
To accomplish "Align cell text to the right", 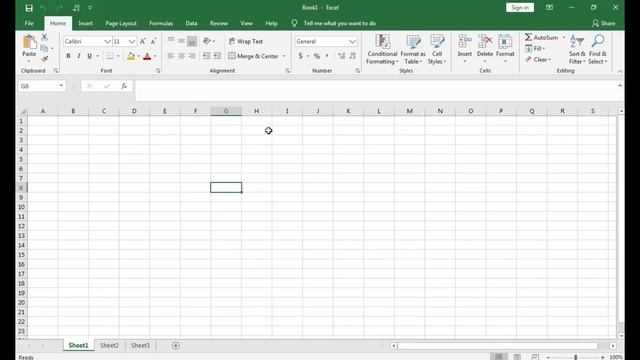I will (x=192, y=56).
